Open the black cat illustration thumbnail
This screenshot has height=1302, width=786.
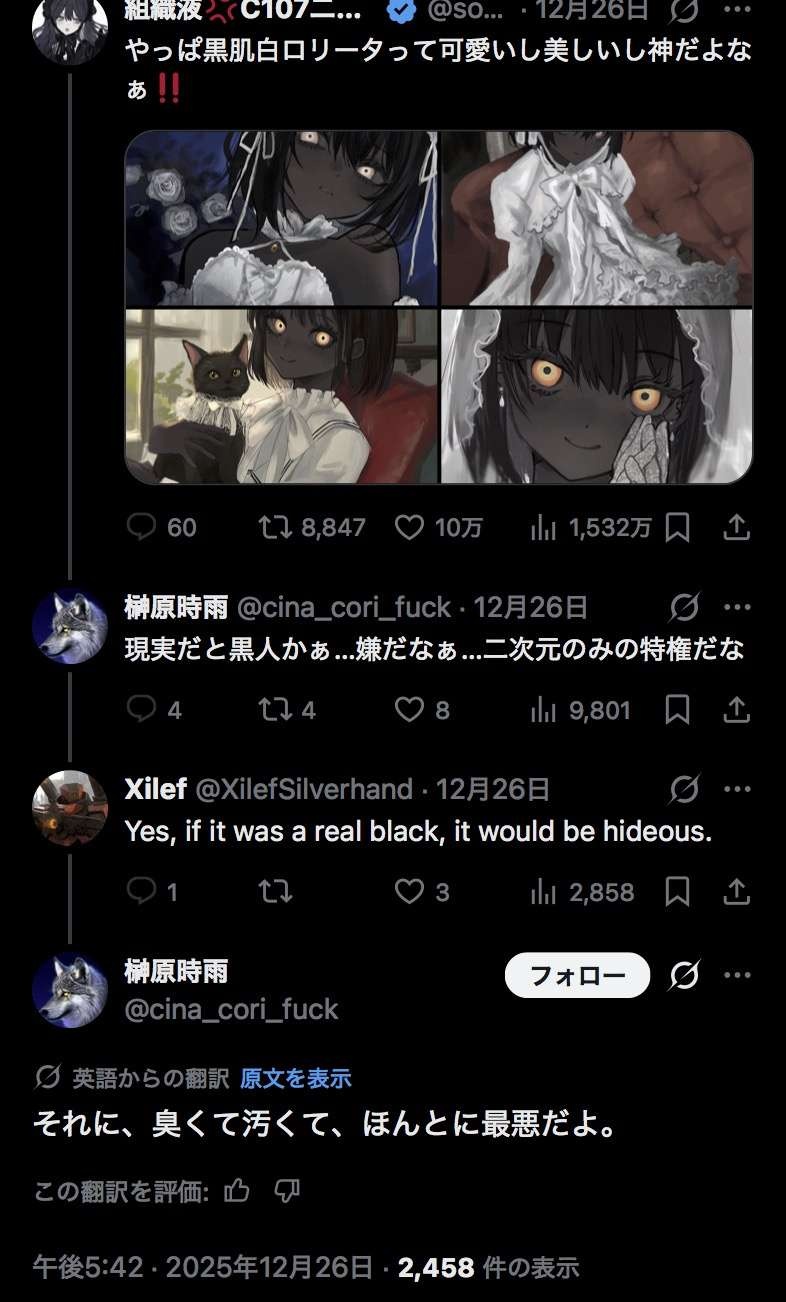point(282,396)
